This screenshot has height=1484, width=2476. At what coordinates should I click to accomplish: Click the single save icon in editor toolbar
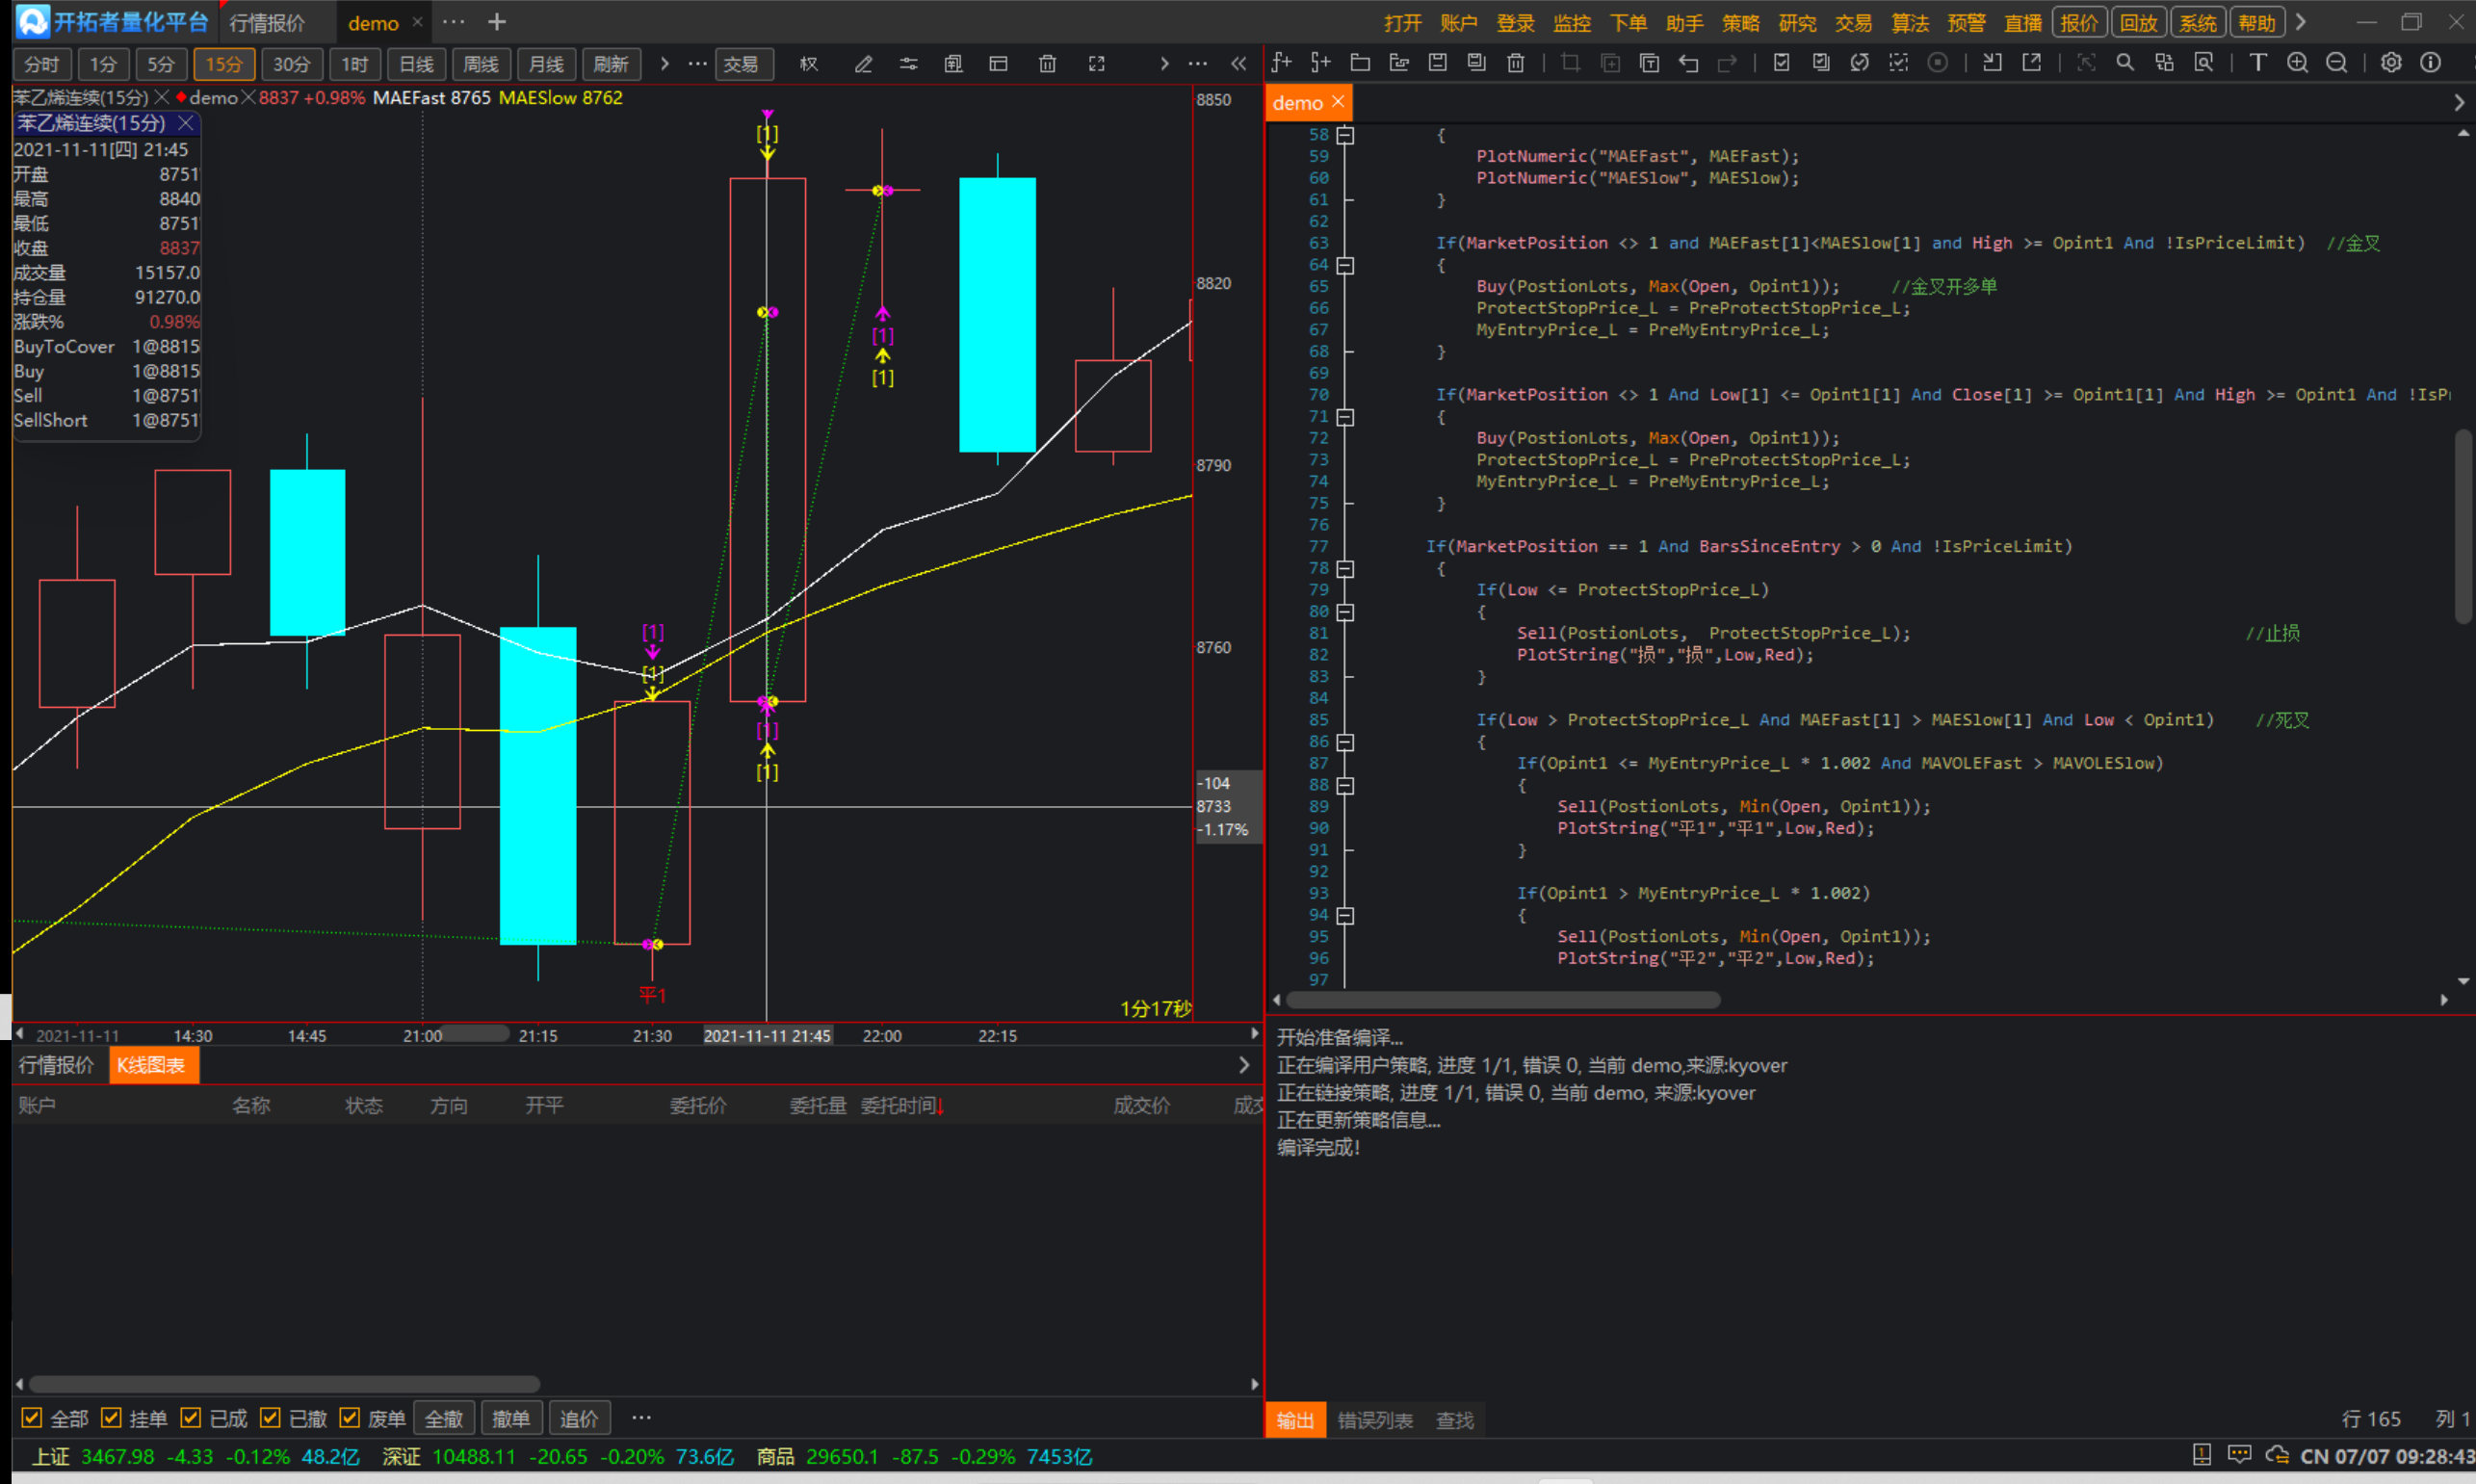tap(1438, 63)
